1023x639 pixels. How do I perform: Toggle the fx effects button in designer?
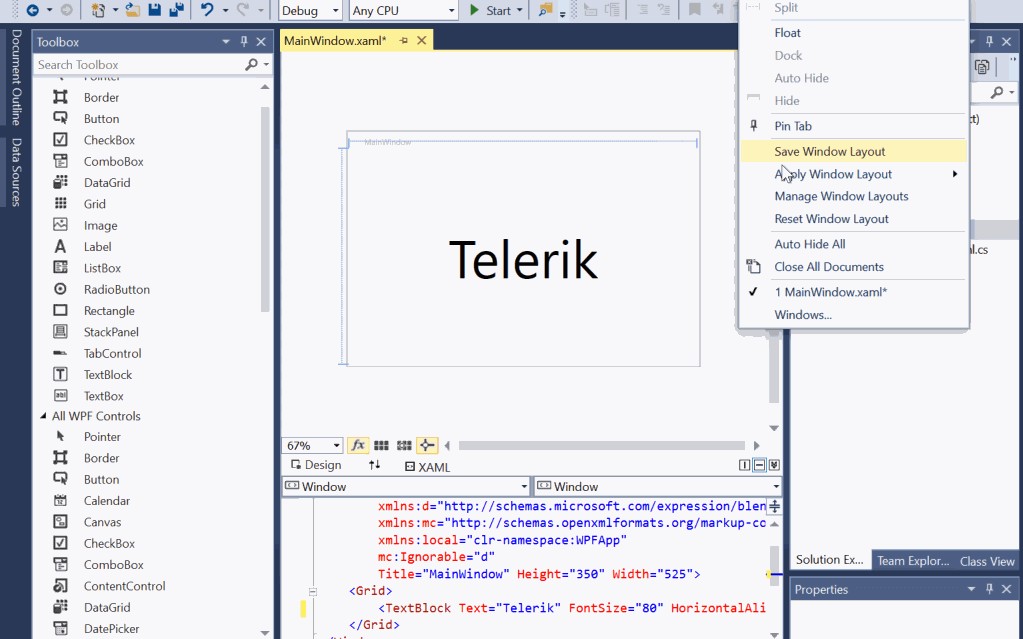click(358, 445)
